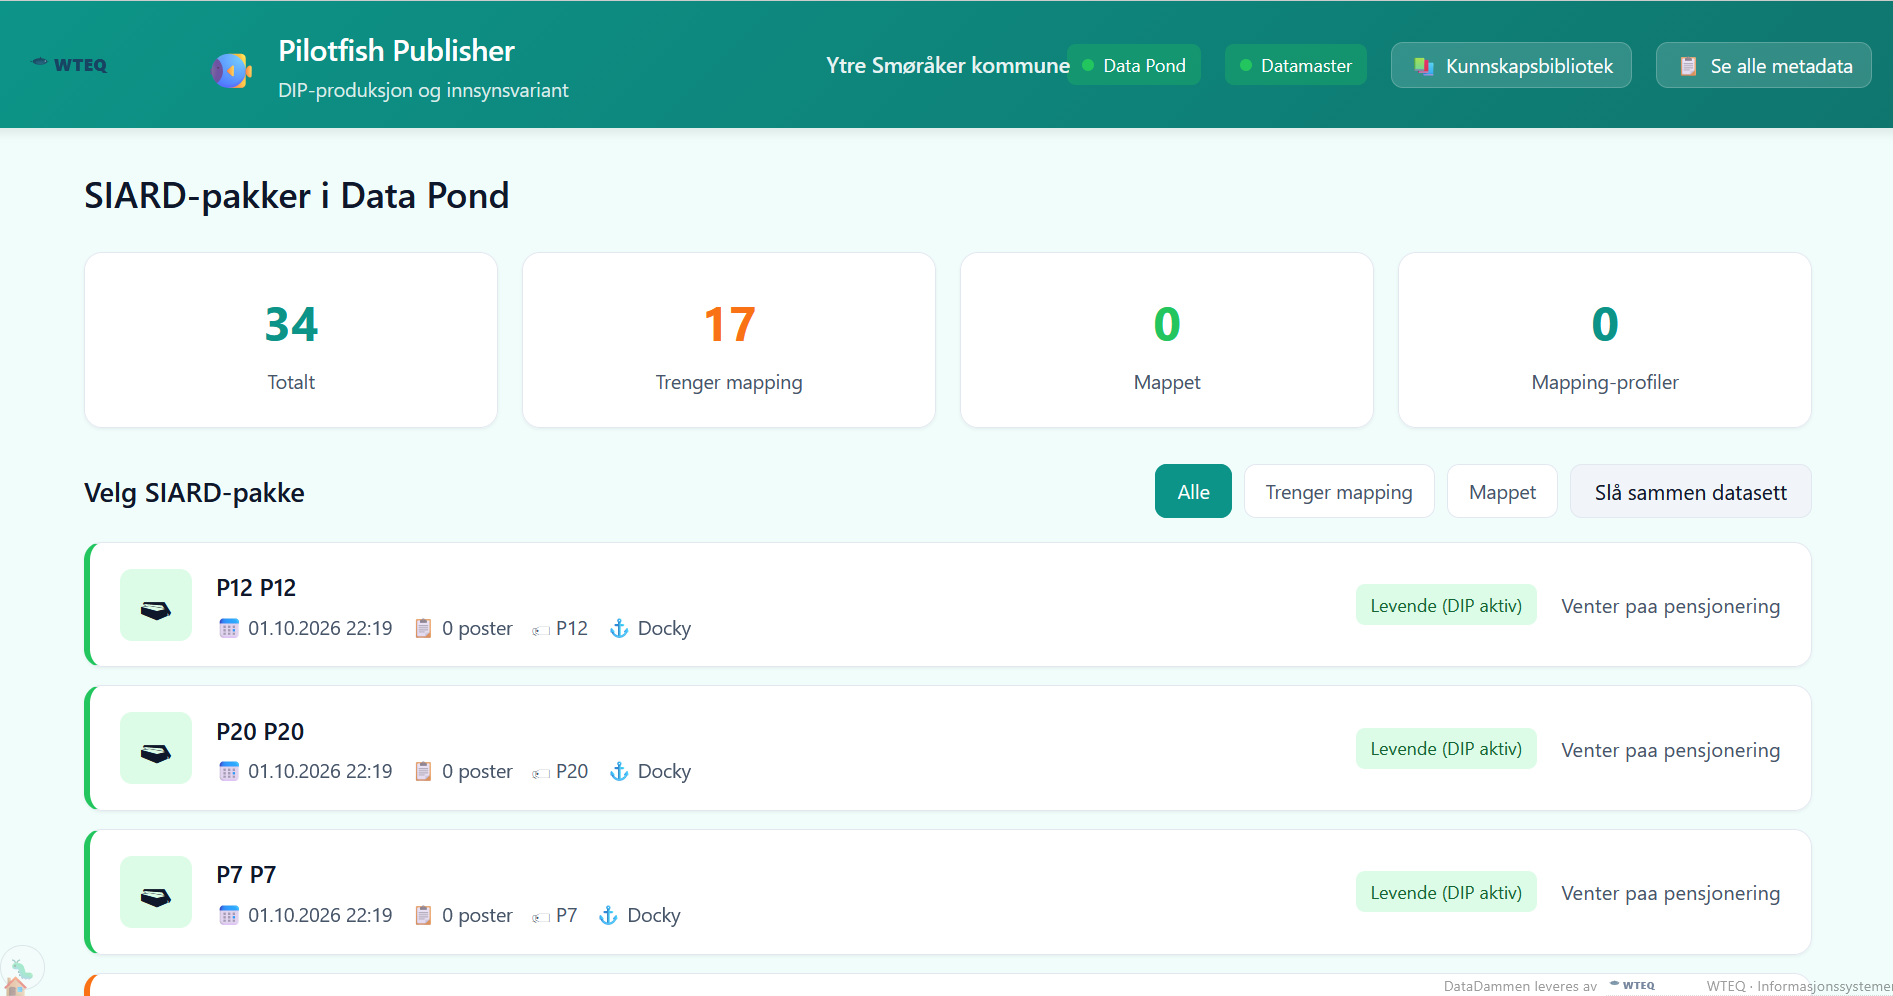Click the anchor Docky icon for P7
The image size is (1893, 996).
click(608, 915)
